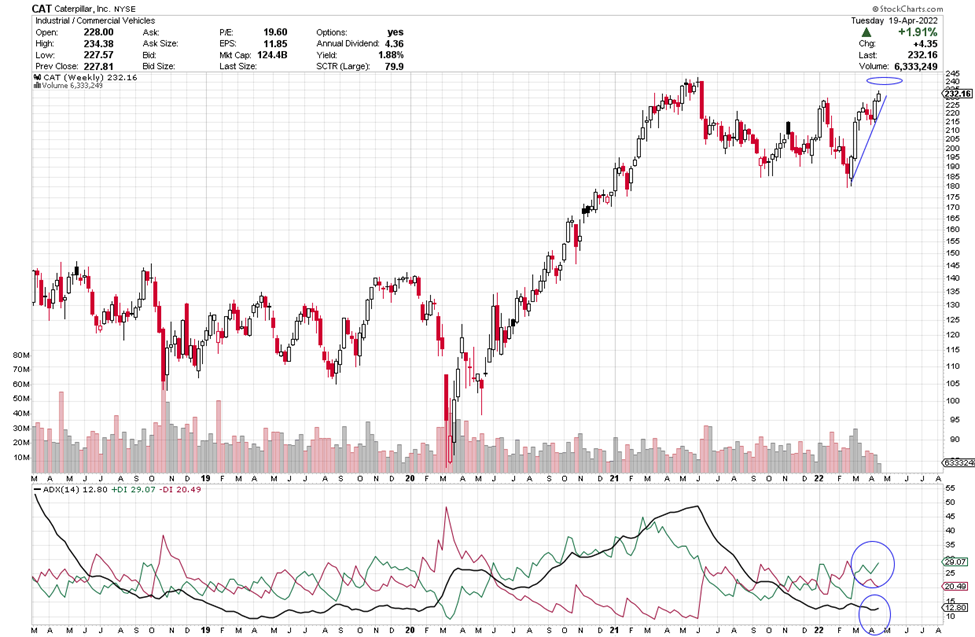Click the 245 label on price axis
975x637 pixels.
click(x=952, y=73)
